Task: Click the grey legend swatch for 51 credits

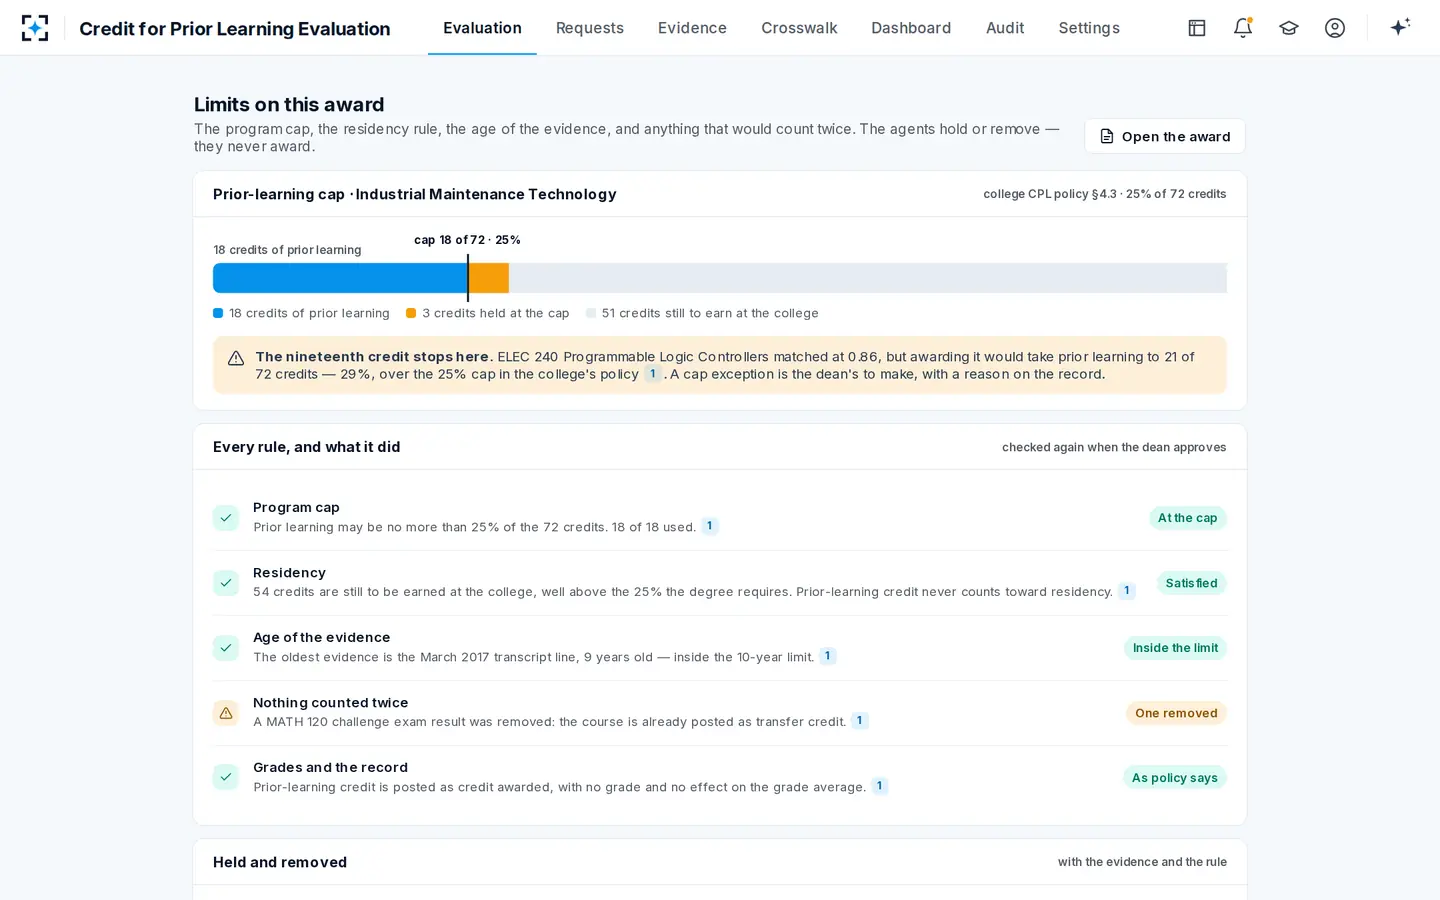Action: pos(591,313)
